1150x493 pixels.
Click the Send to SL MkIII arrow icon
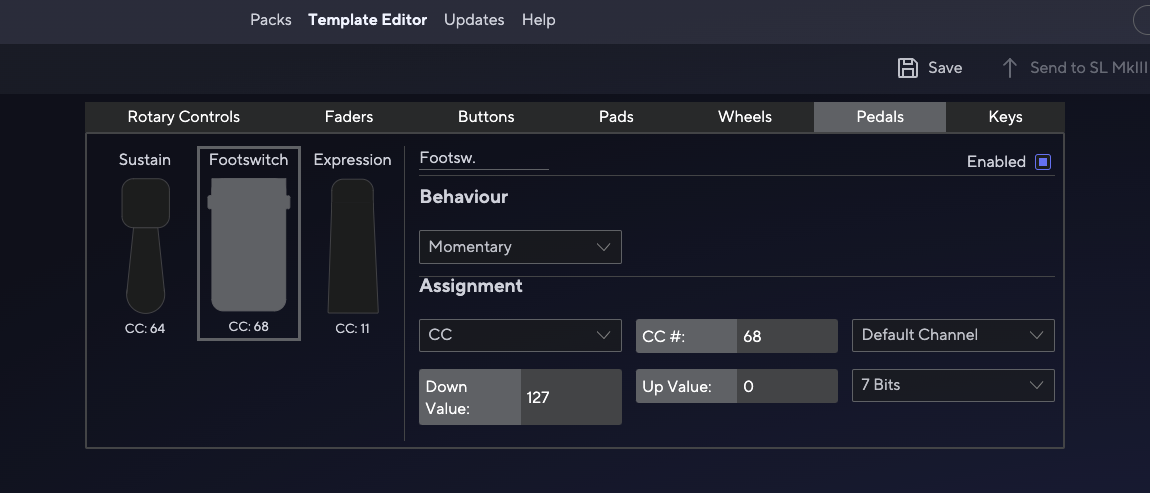[x=1009, y=68]
